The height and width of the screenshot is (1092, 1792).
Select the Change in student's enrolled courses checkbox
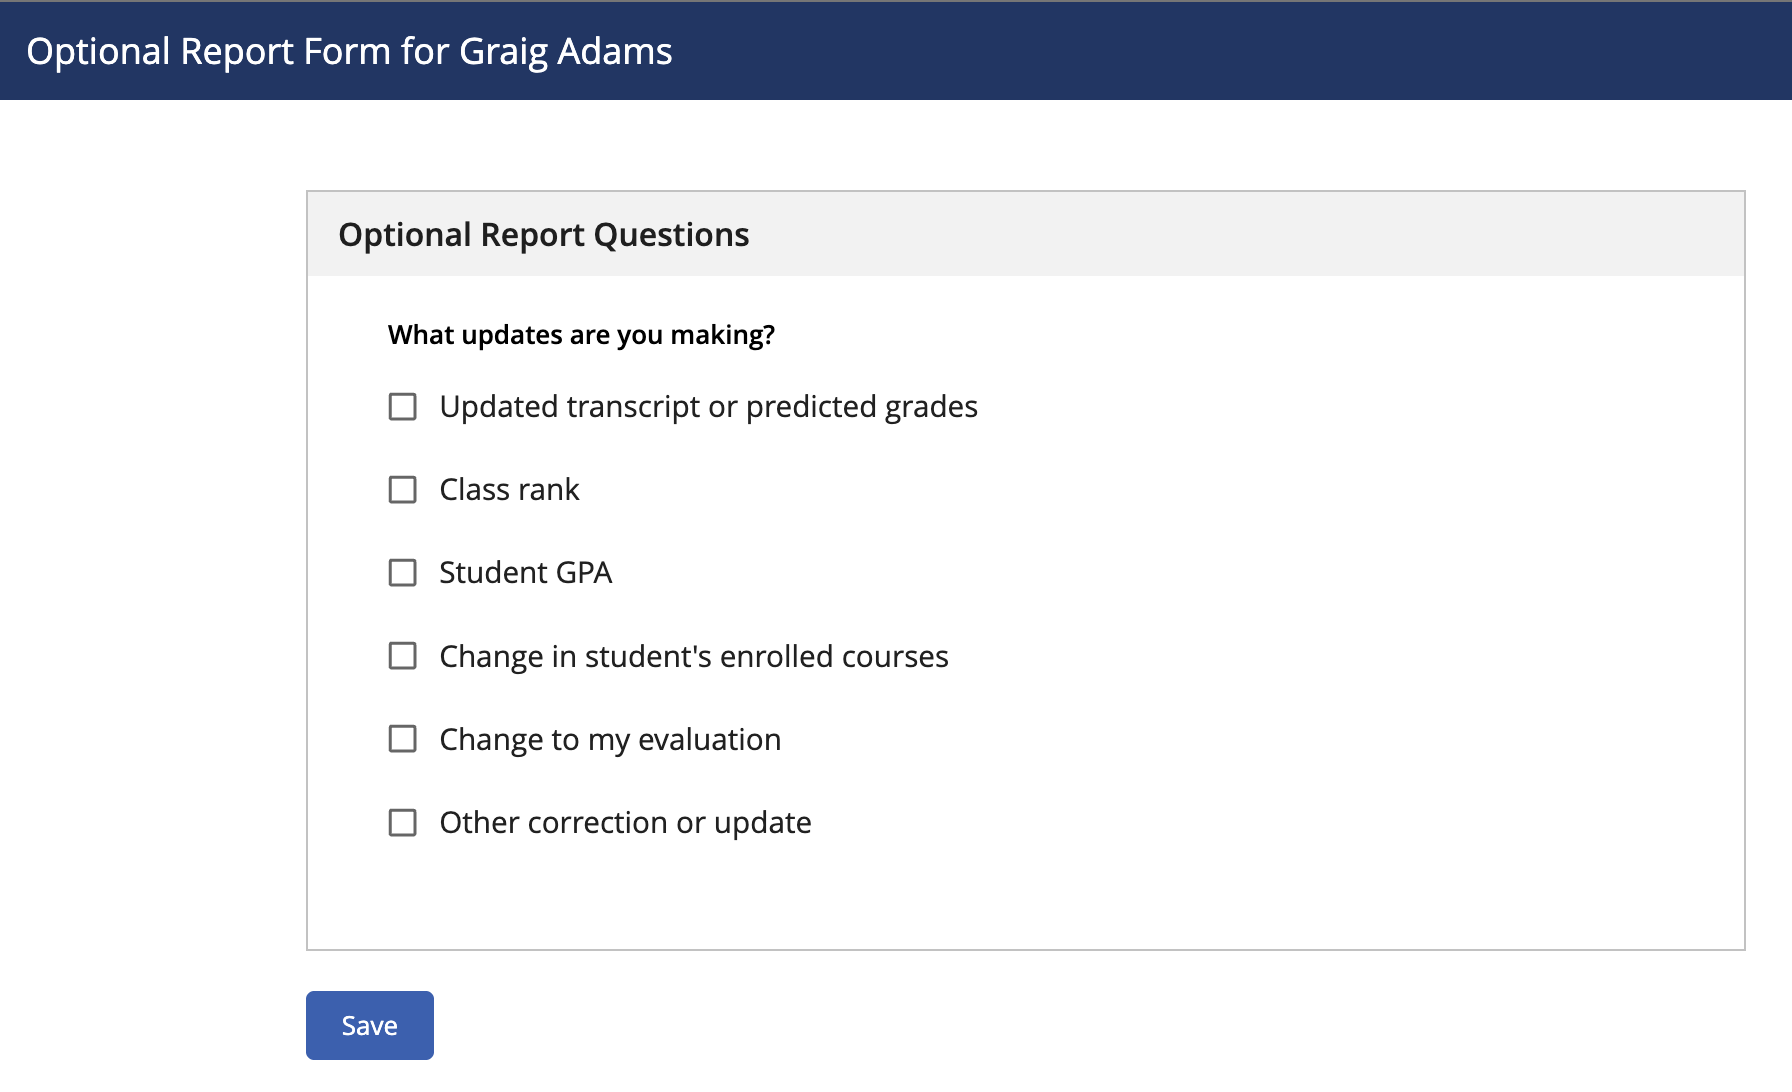click(402, 656)
